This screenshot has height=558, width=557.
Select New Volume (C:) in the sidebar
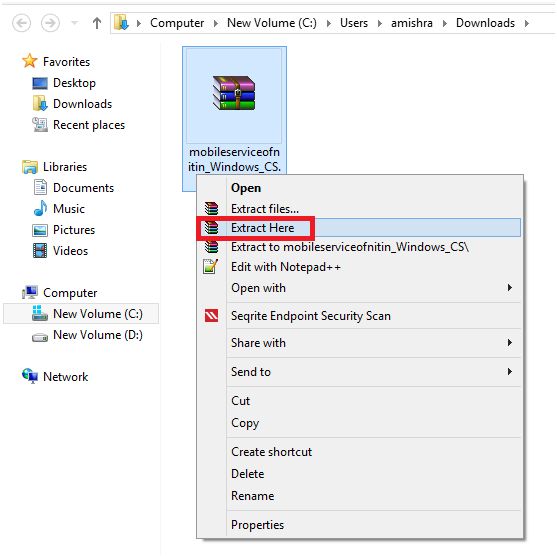click(98, 314)
